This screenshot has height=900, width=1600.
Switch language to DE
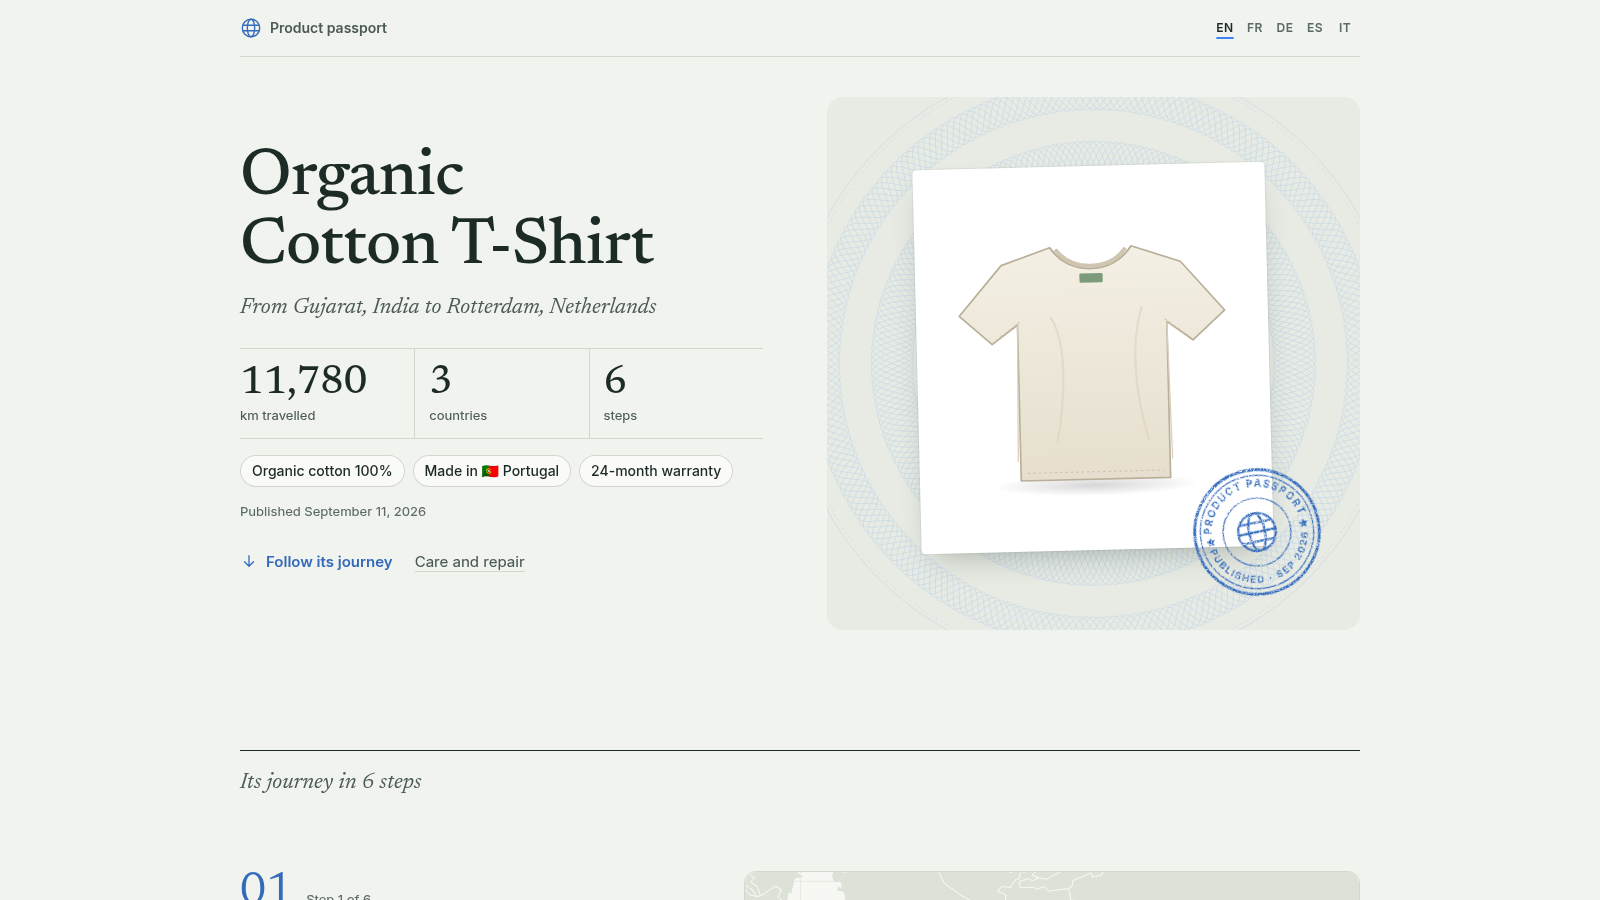click(x=1285, y=28)
